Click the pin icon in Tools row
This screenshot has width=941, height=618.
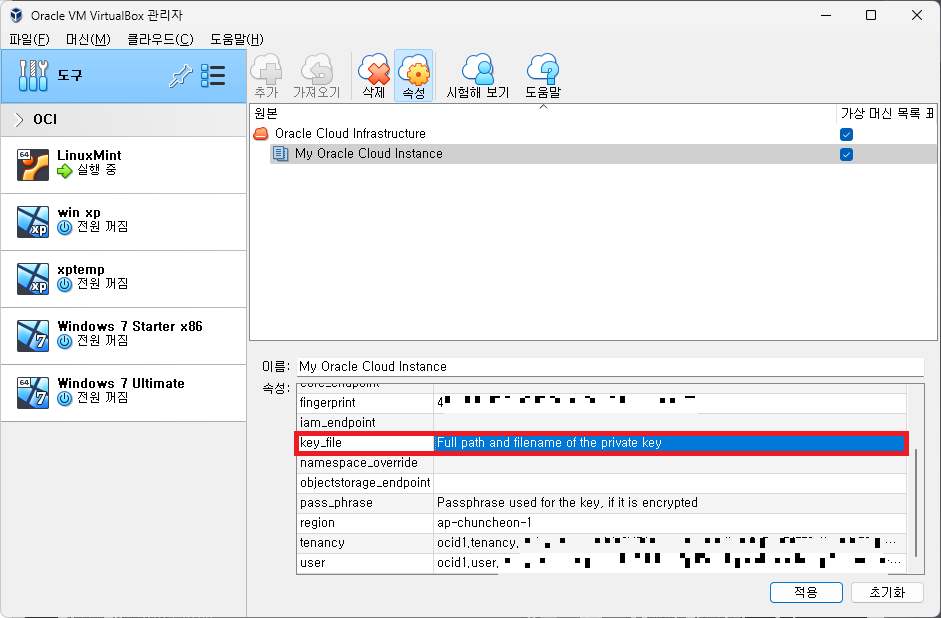click(180, 76)
